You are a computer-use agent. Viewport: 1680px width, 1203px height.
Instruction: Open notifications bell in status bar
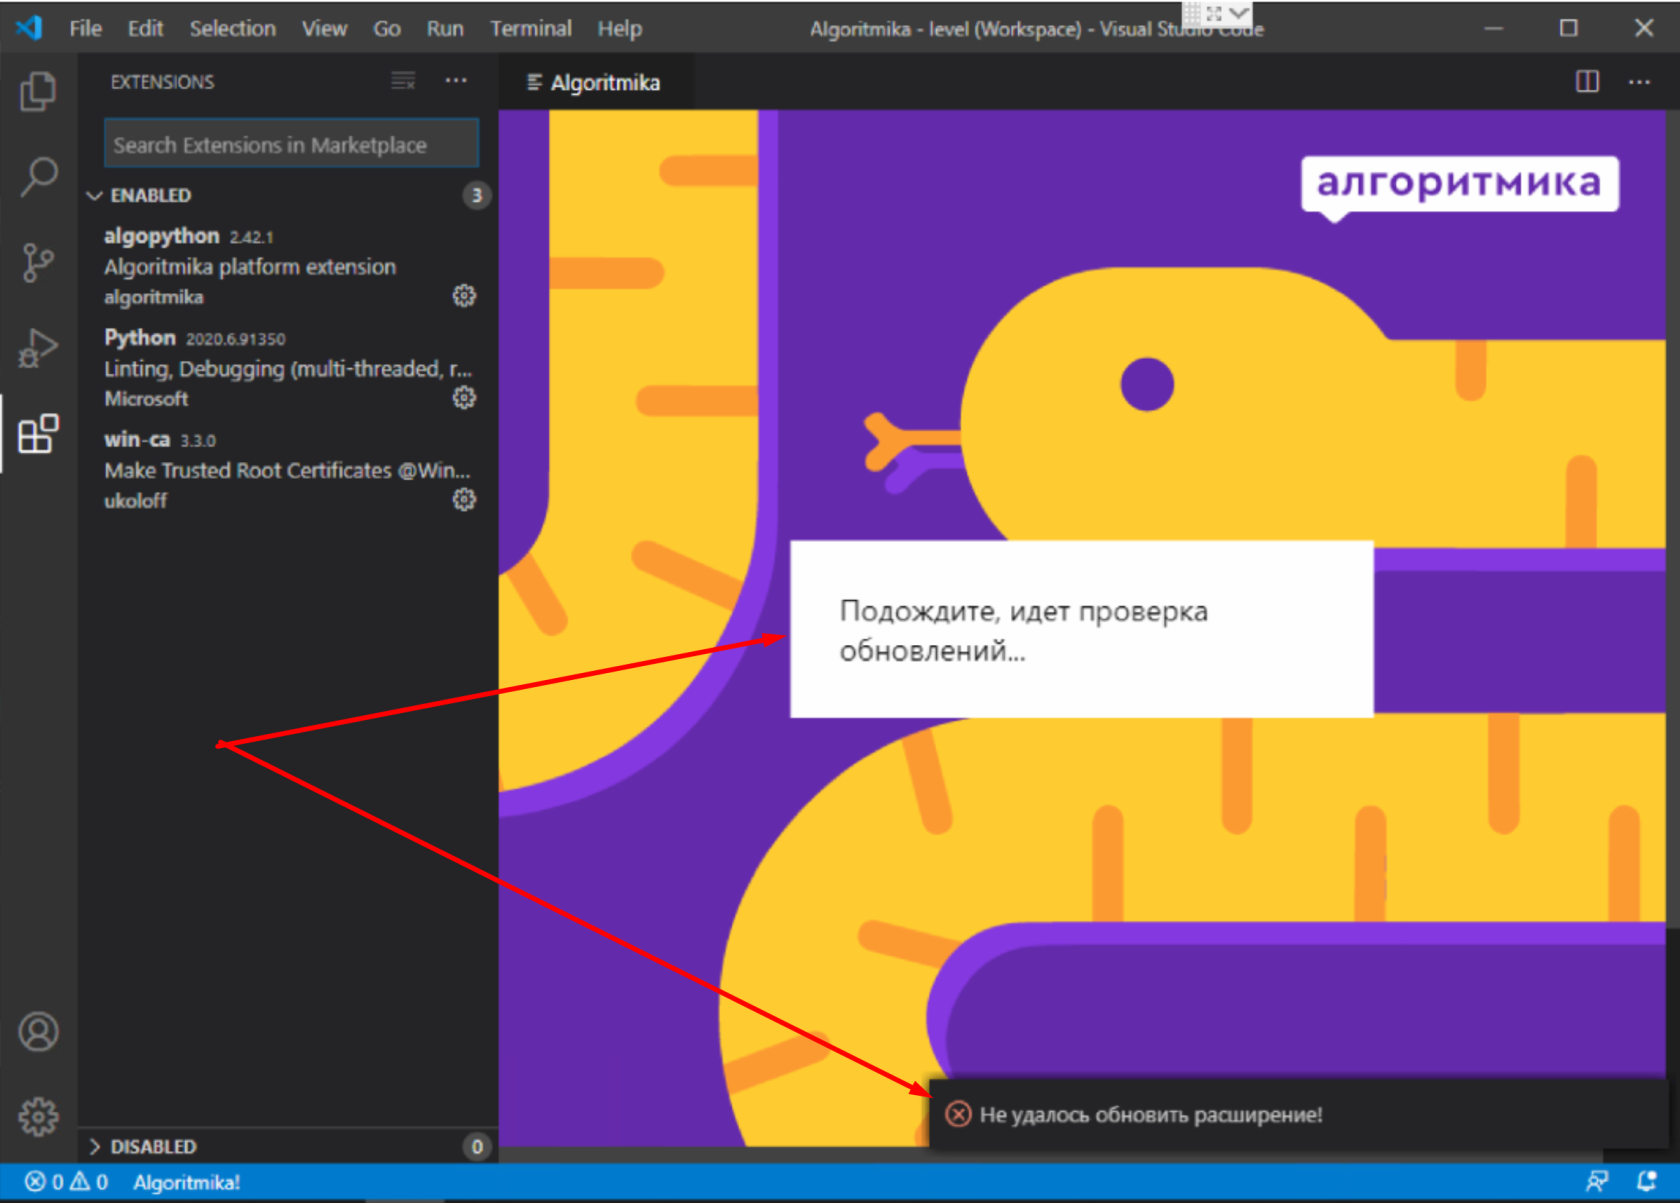tap(1646, 1182)
